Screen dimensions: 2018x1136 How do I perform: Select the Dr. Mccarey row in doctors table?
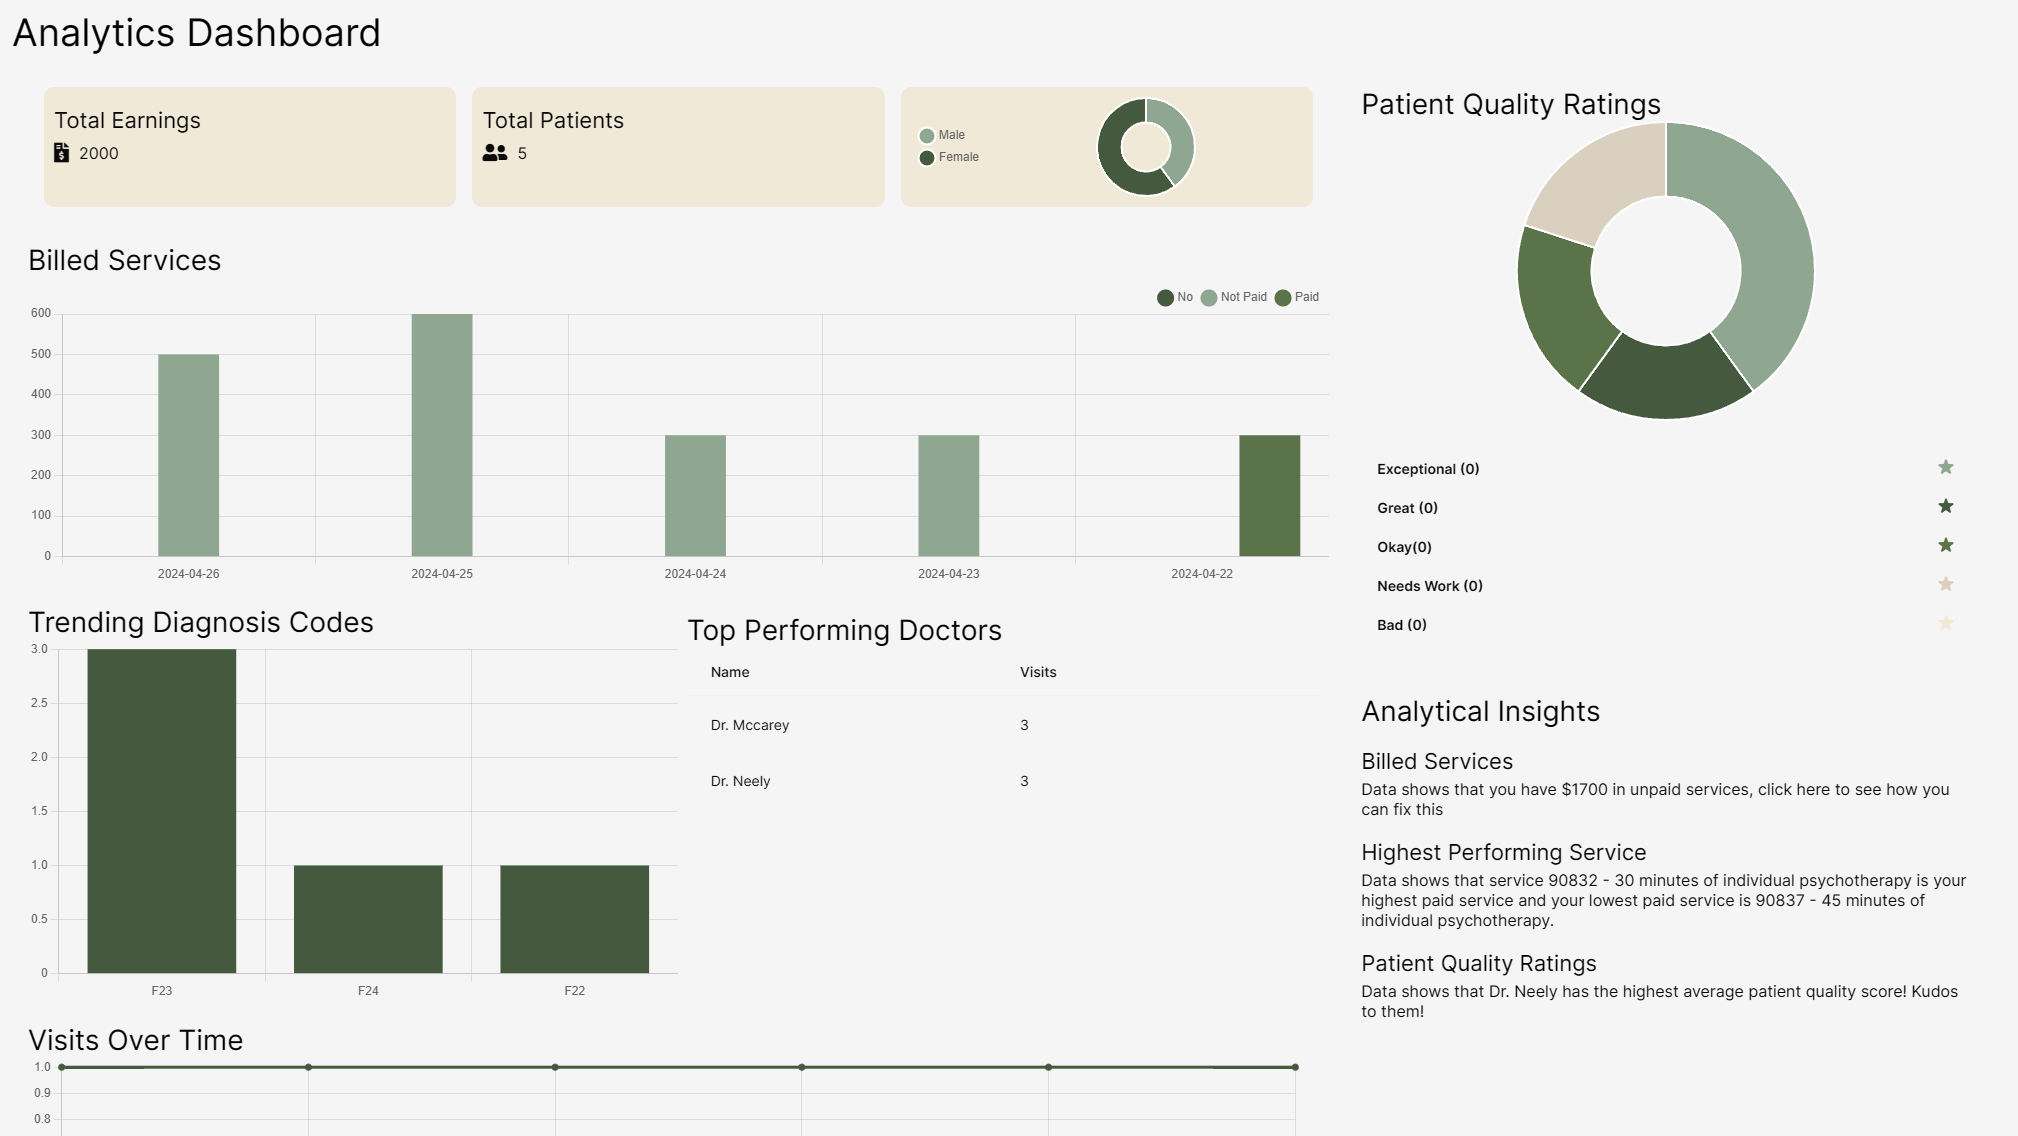(750, 725)
